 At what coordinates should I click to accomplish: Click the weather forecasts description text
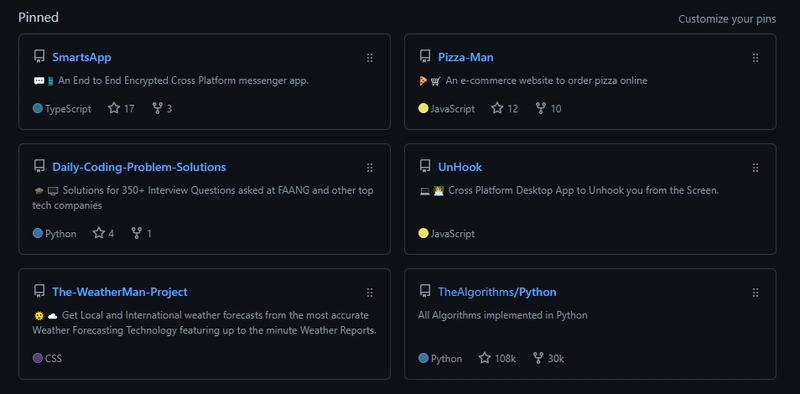click(x=205, y=323)
